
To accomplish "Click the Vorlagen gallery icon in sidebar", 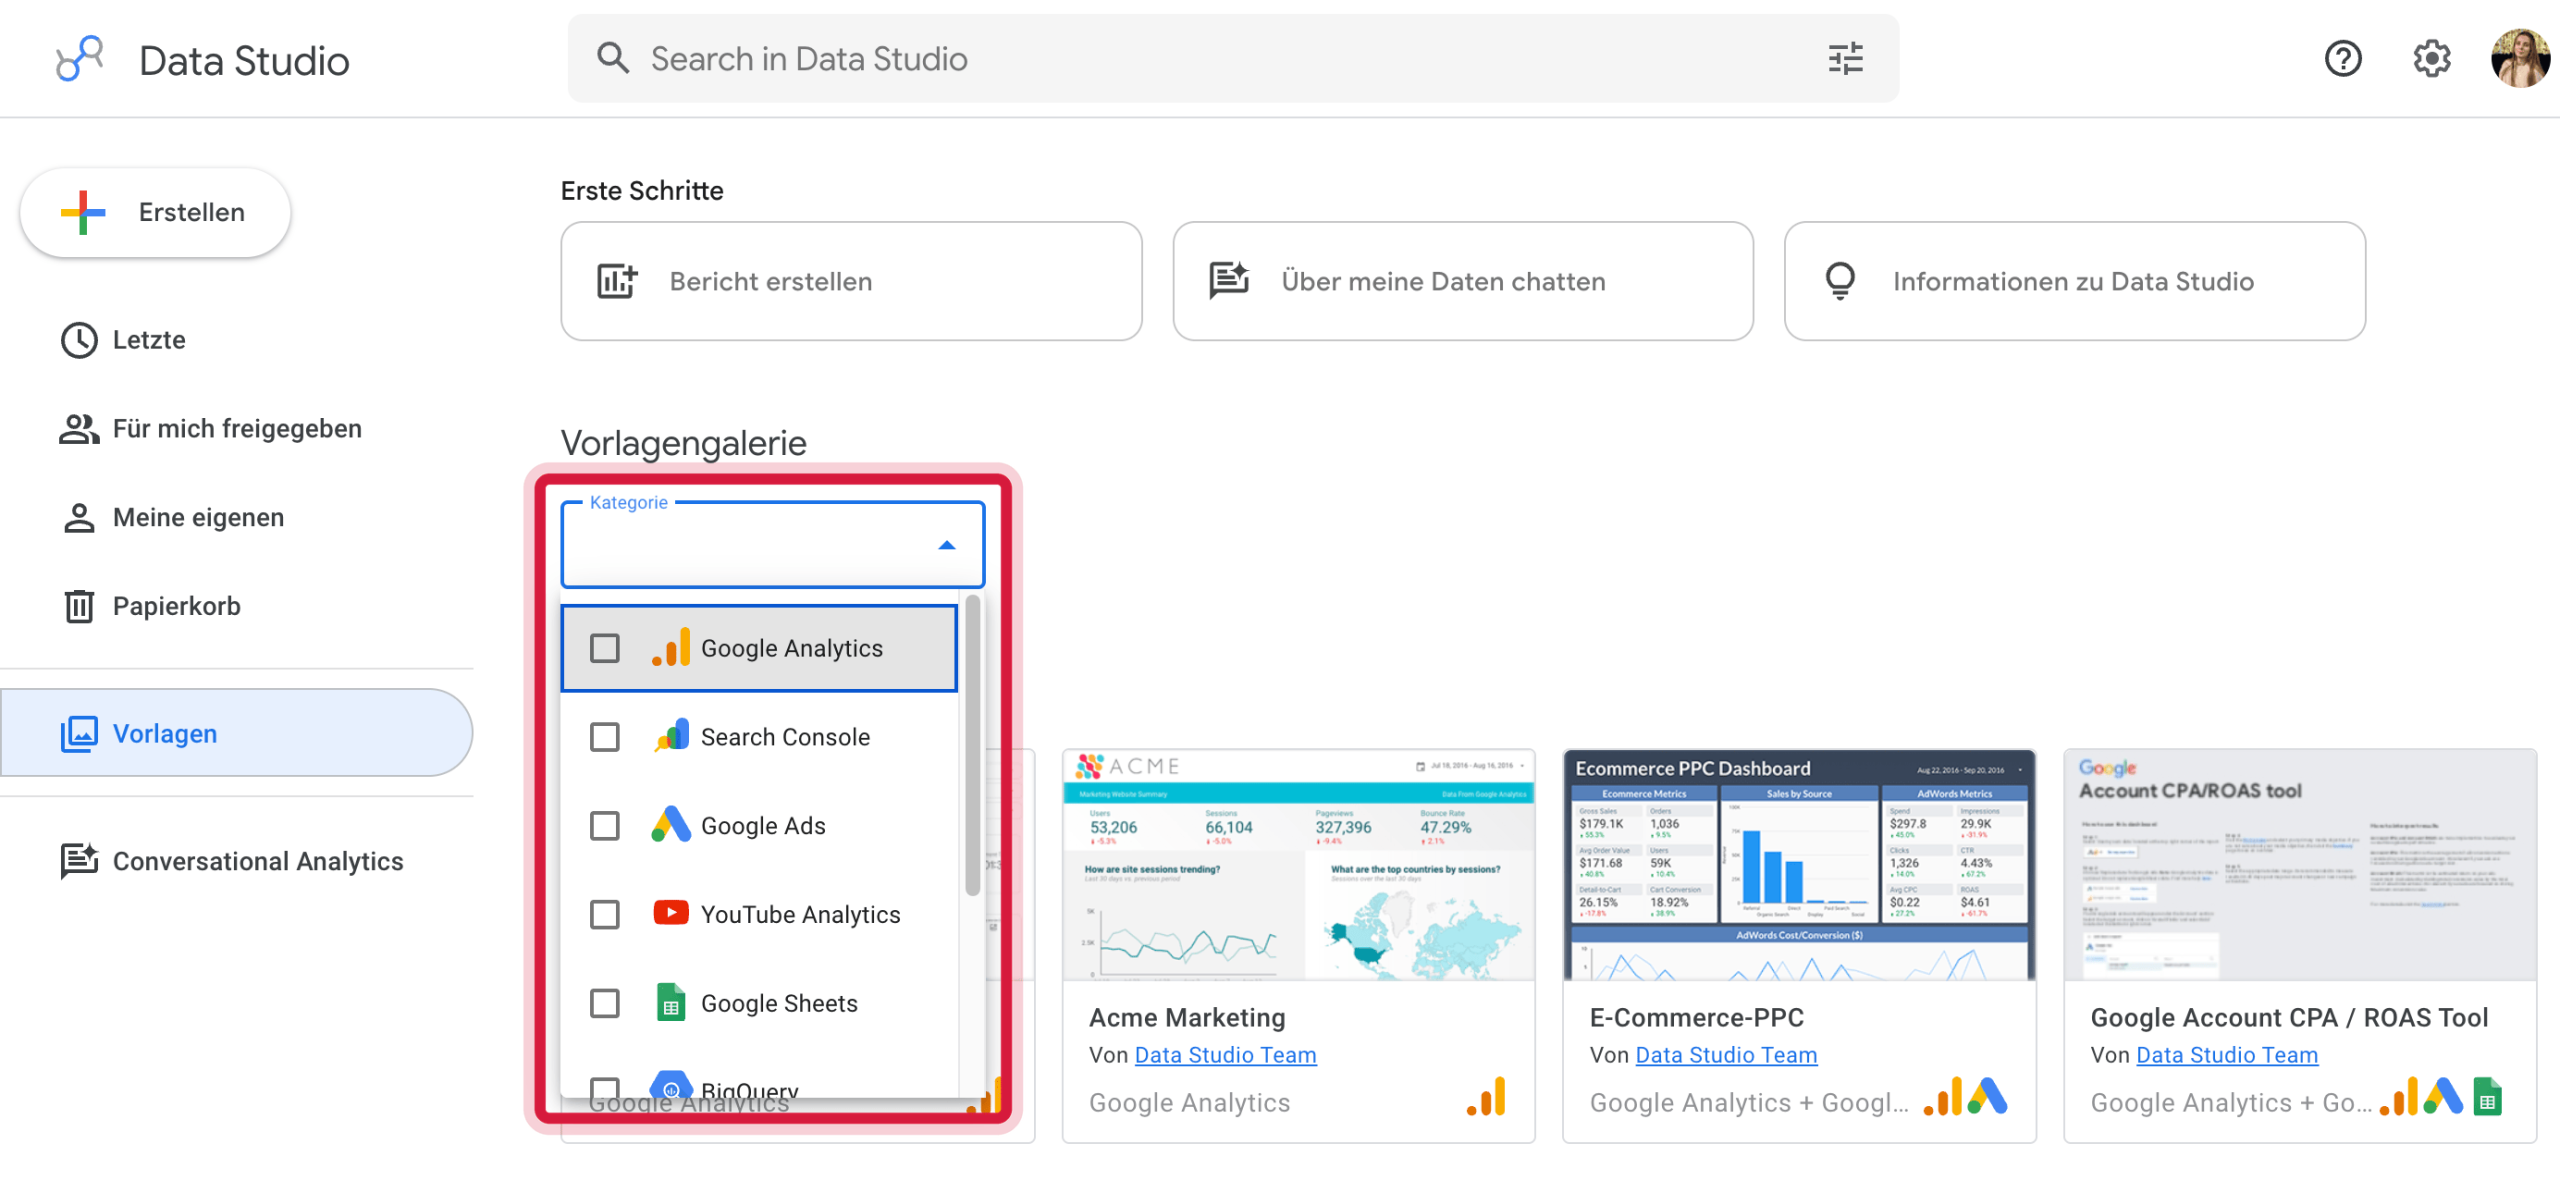I will coord(79,734).
